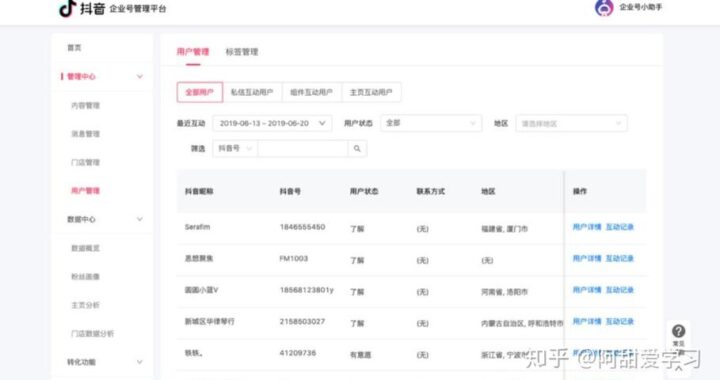Click the 地区 column header

pos(488,191)
